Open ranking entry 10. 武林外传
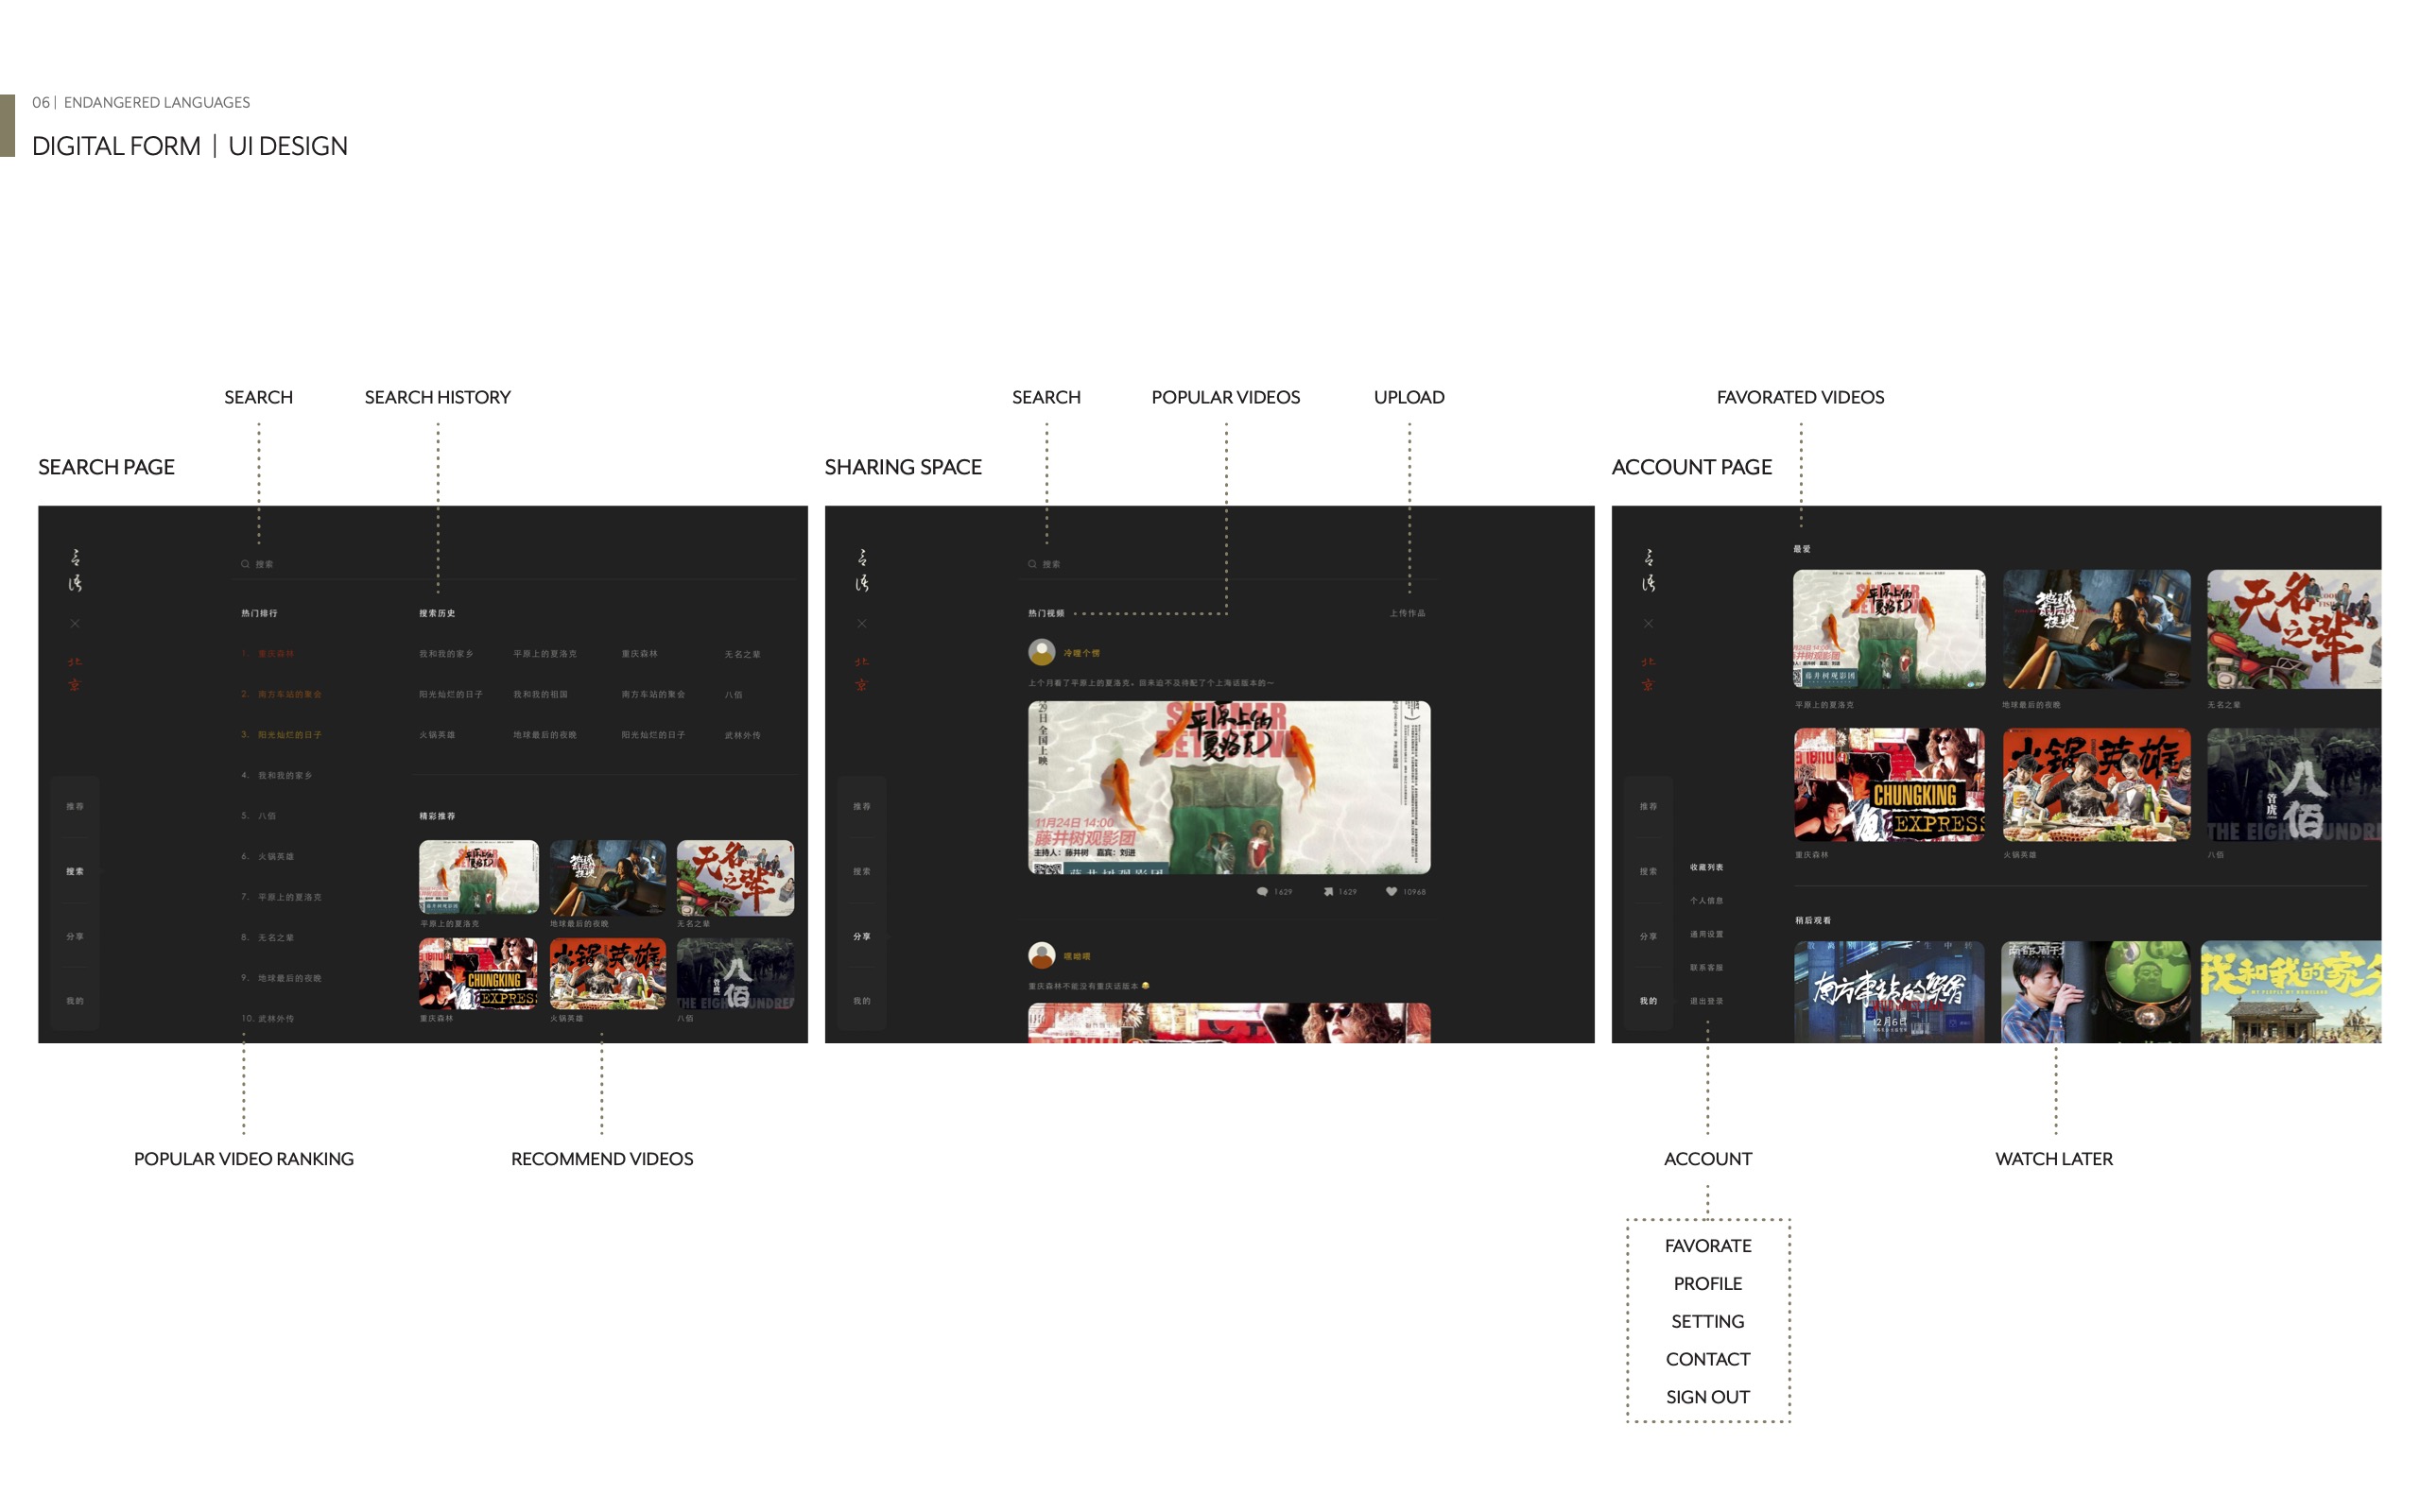The width and height of the screenshot is (2420, 1512). [268, 1018]
